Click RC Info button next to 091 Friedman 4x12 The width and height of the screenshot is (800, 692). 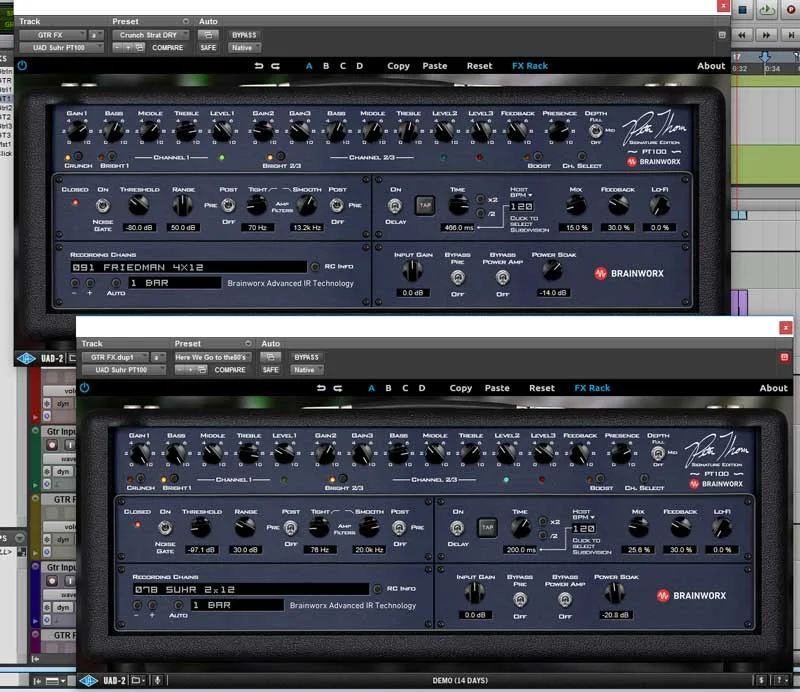click(315, 266)
